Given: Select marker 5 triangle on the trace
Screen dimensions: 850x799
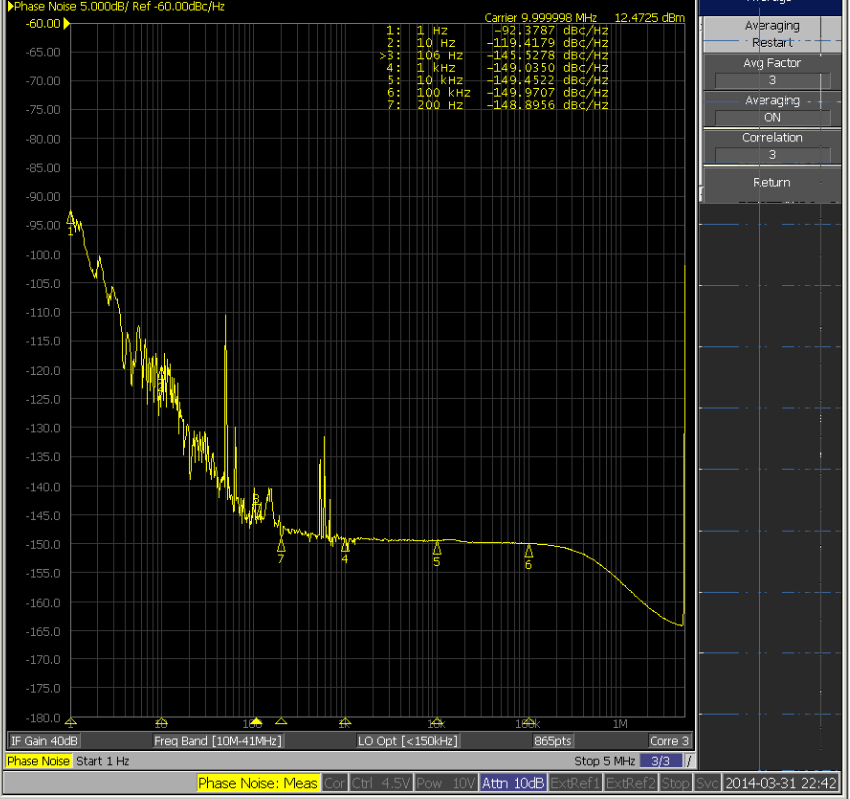Looking at the screenshot, I should point(437,548).
